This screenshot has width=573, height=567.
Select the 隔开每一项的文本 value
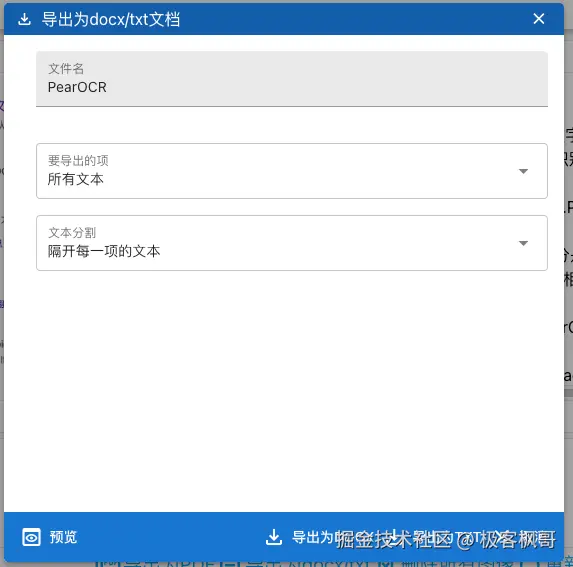coord(104,251)
